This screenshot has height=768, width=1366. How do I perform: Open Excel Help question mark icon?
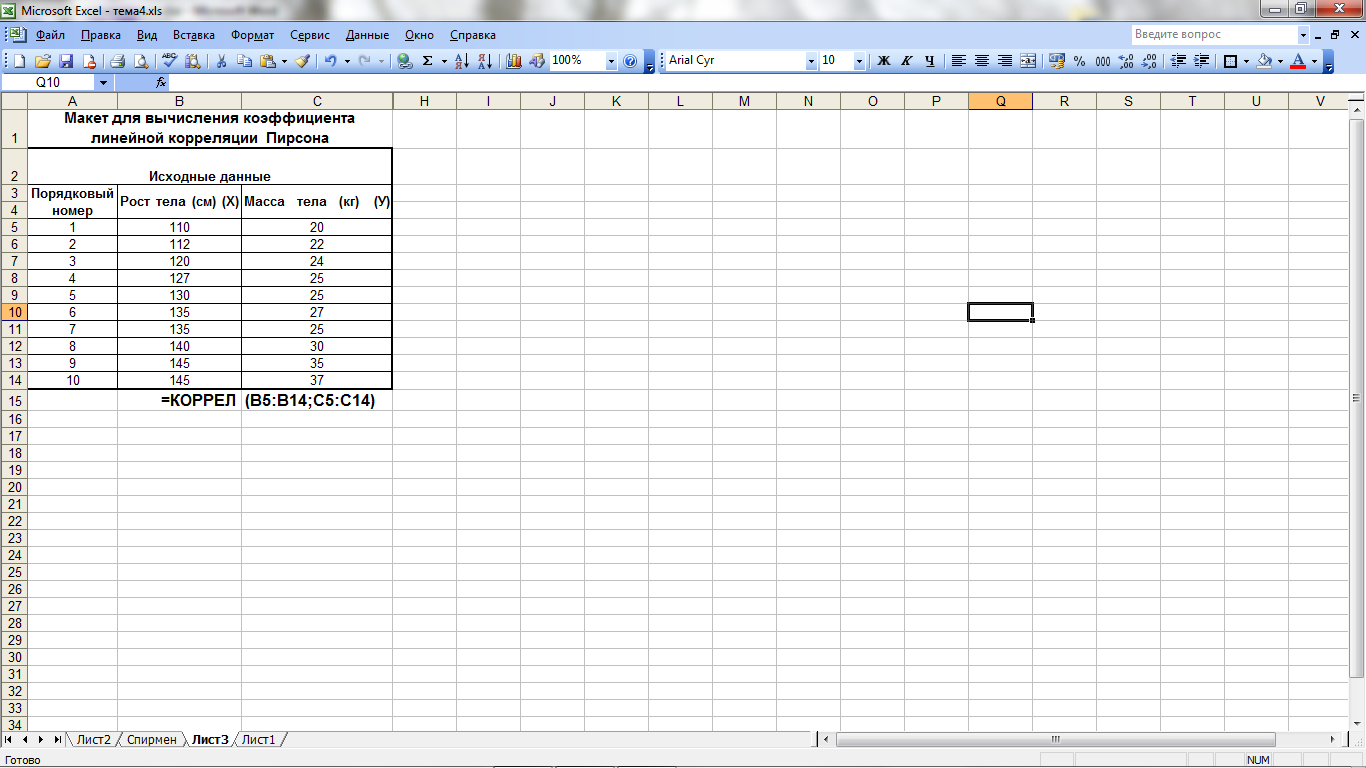tap(630, 61)
